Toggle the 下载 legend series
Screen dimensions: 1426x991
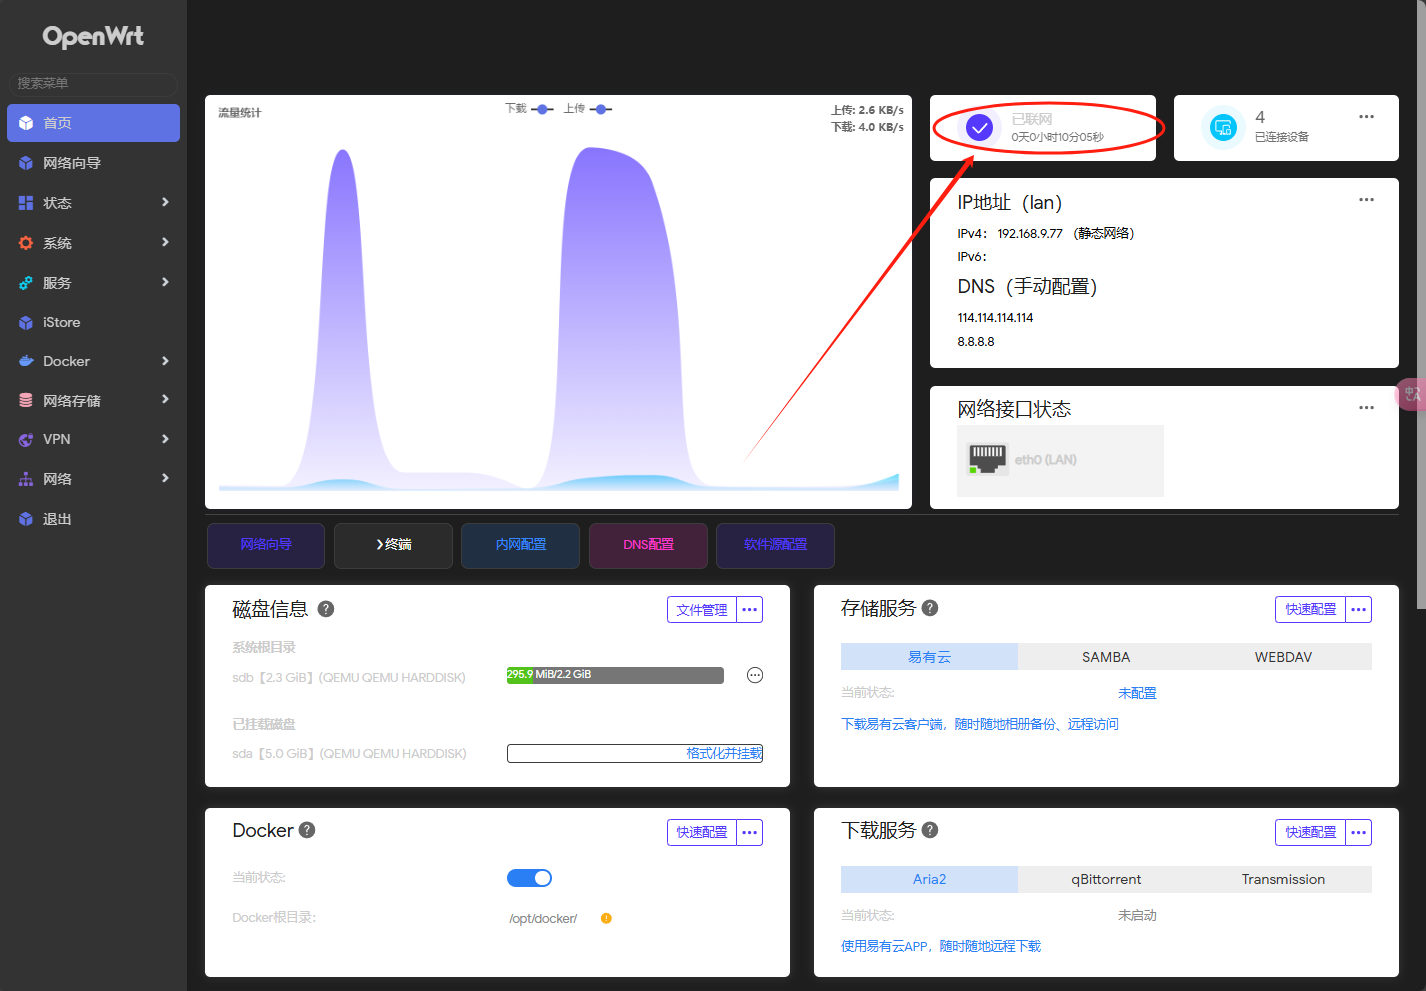click(x=529, y=109)
